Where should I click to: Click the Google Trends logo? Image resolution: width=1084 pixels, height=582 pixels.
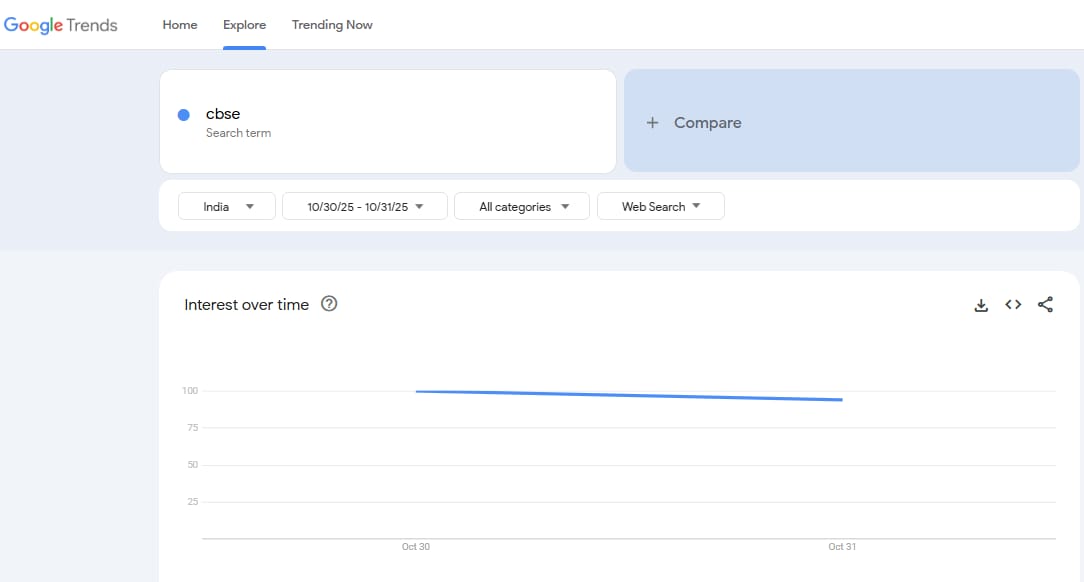click(x=61, y=25)
